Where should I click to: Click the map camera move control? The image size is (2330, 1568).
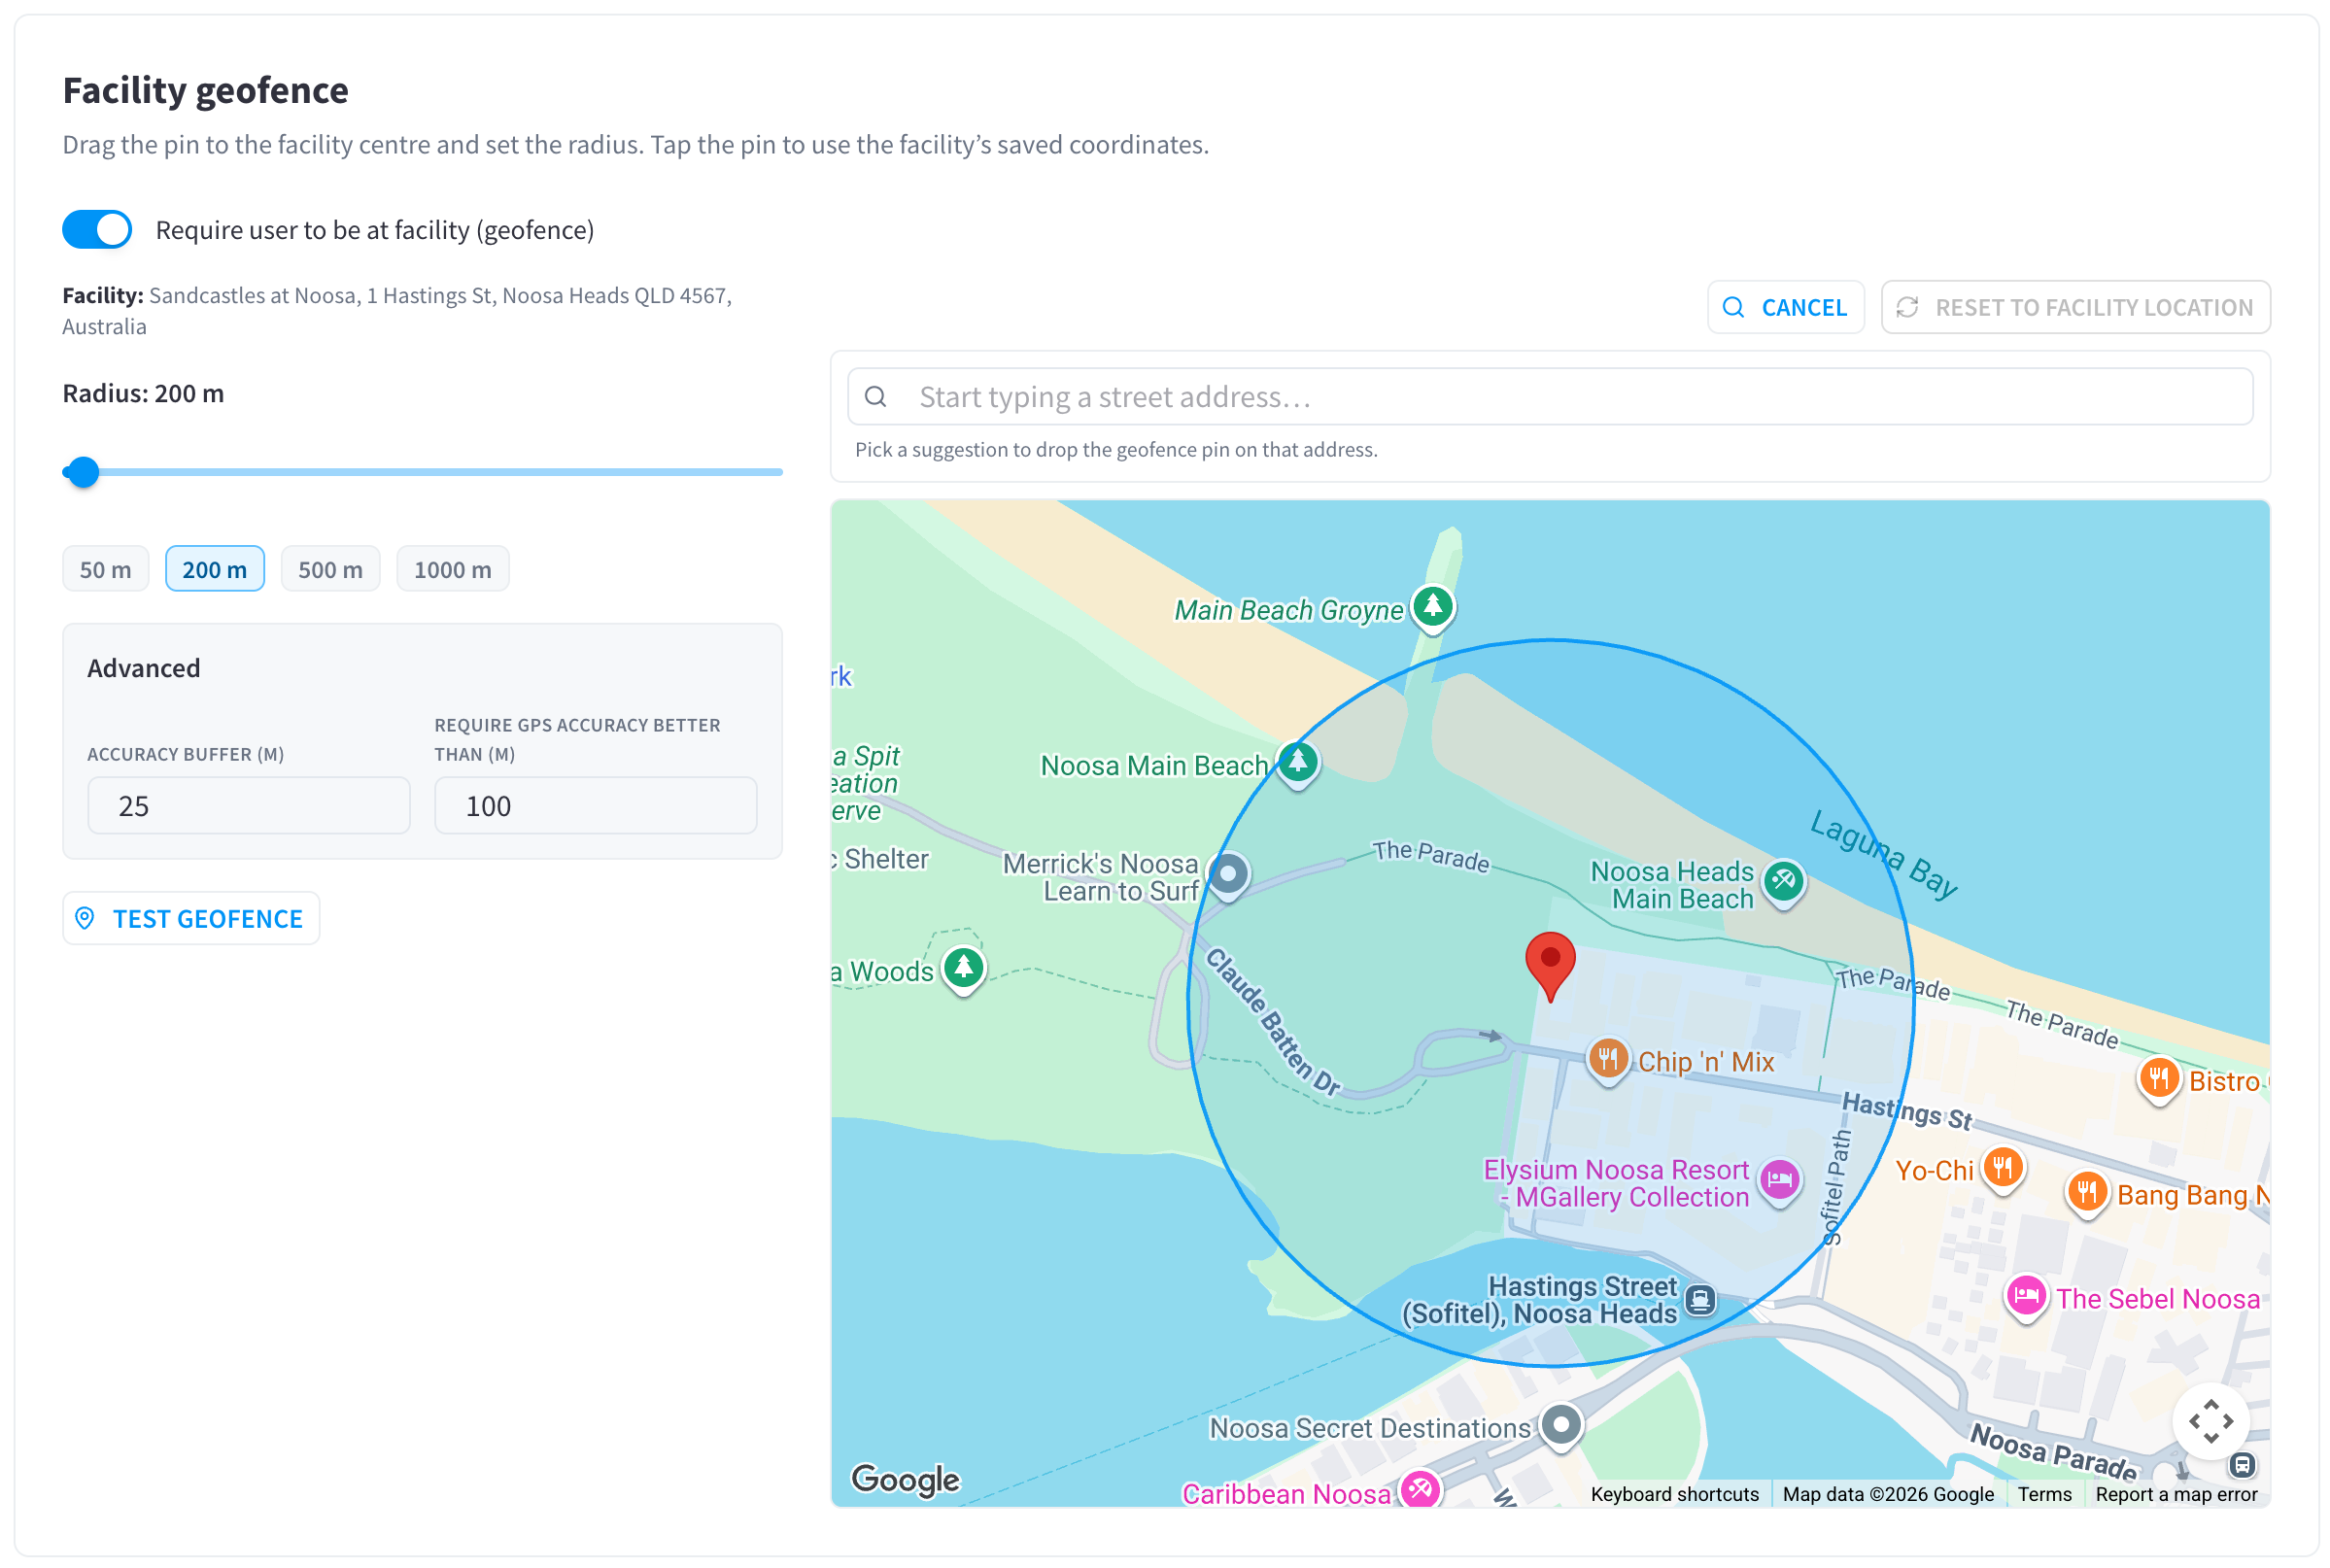pyautogui.click(x=2211, y=1421)
